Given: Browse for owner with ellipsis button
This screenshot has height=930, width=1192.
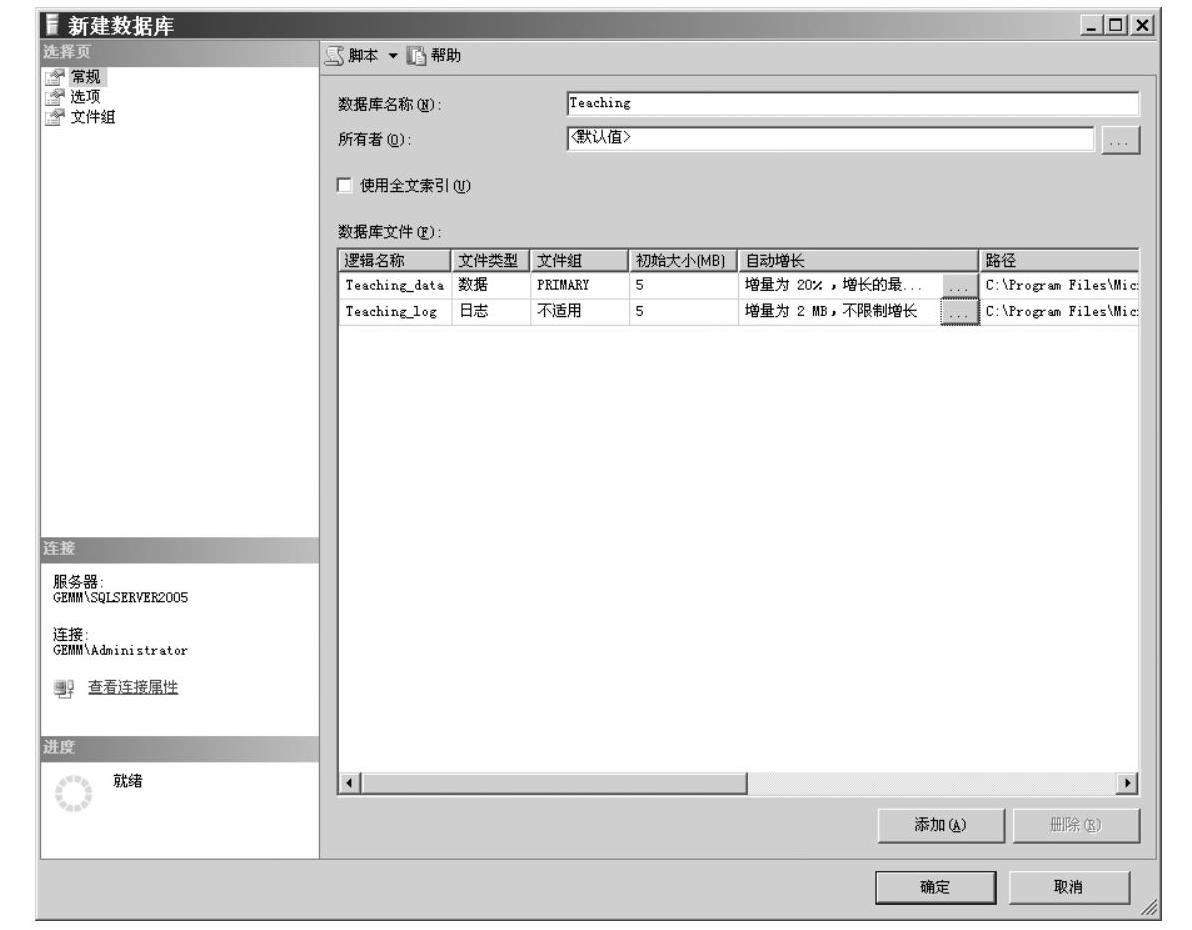Looking at the screenshot, I should tap(1121, 142).
